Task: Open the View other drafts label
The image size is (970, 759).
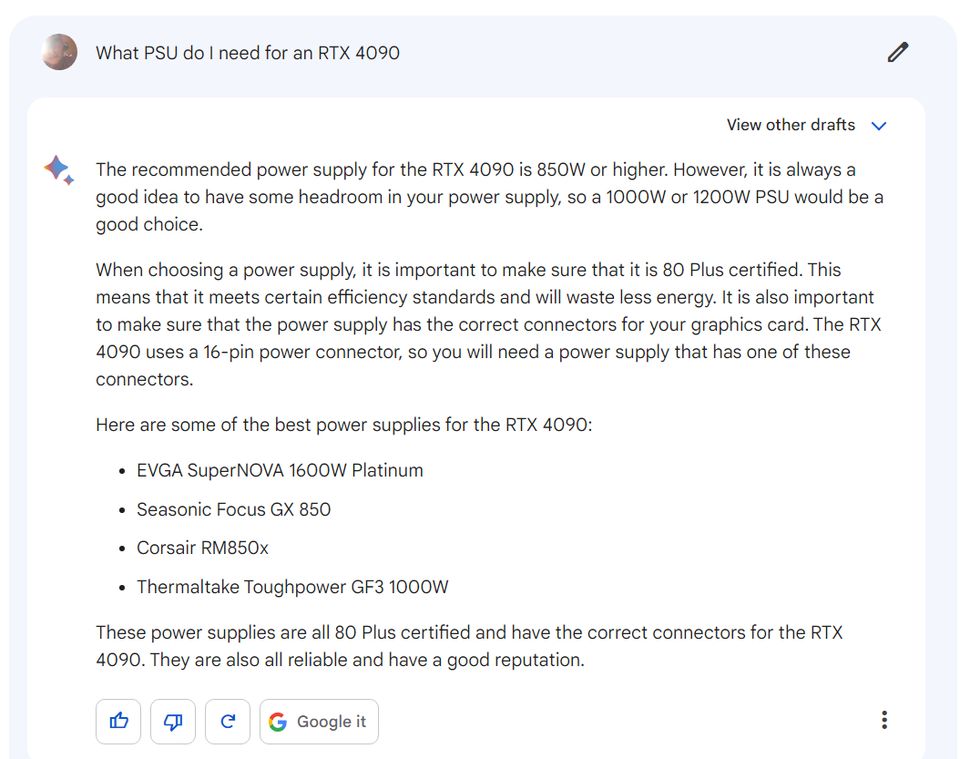Action: coord(791,125)
